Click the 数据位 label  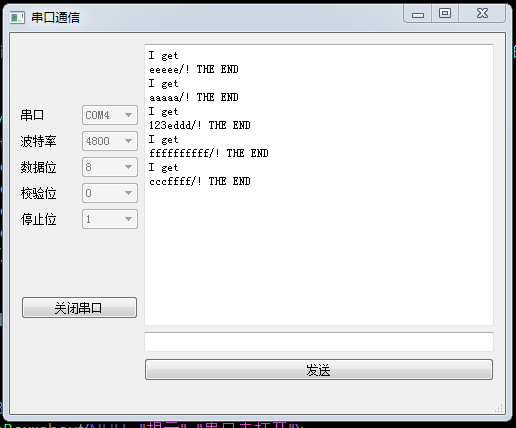pos(38,167)
